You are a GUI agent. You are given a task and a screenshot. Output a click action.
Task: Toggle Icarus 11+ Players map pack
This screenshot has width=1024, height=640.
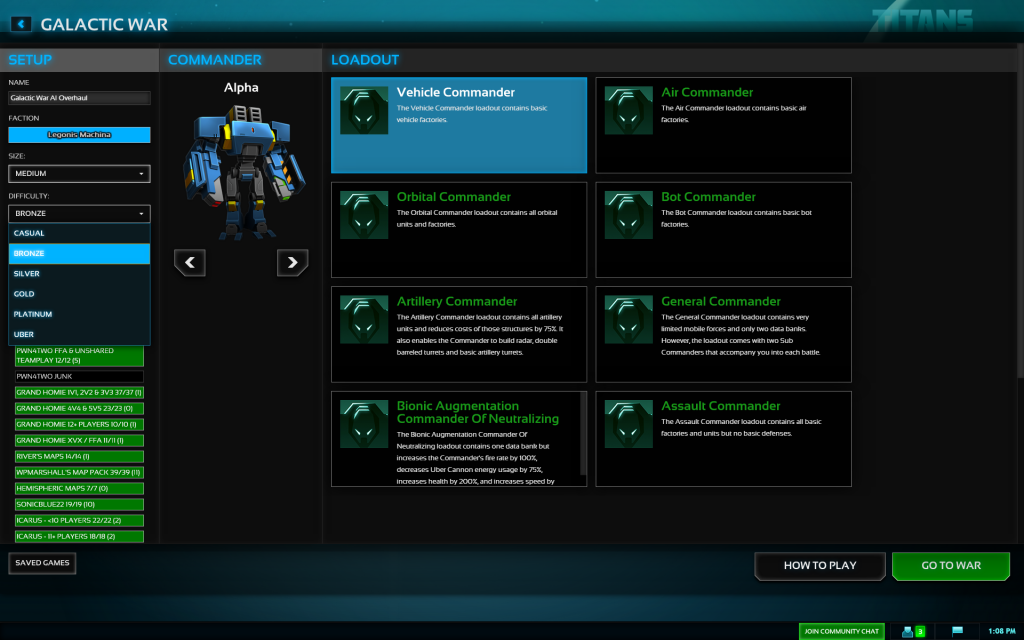79,536
